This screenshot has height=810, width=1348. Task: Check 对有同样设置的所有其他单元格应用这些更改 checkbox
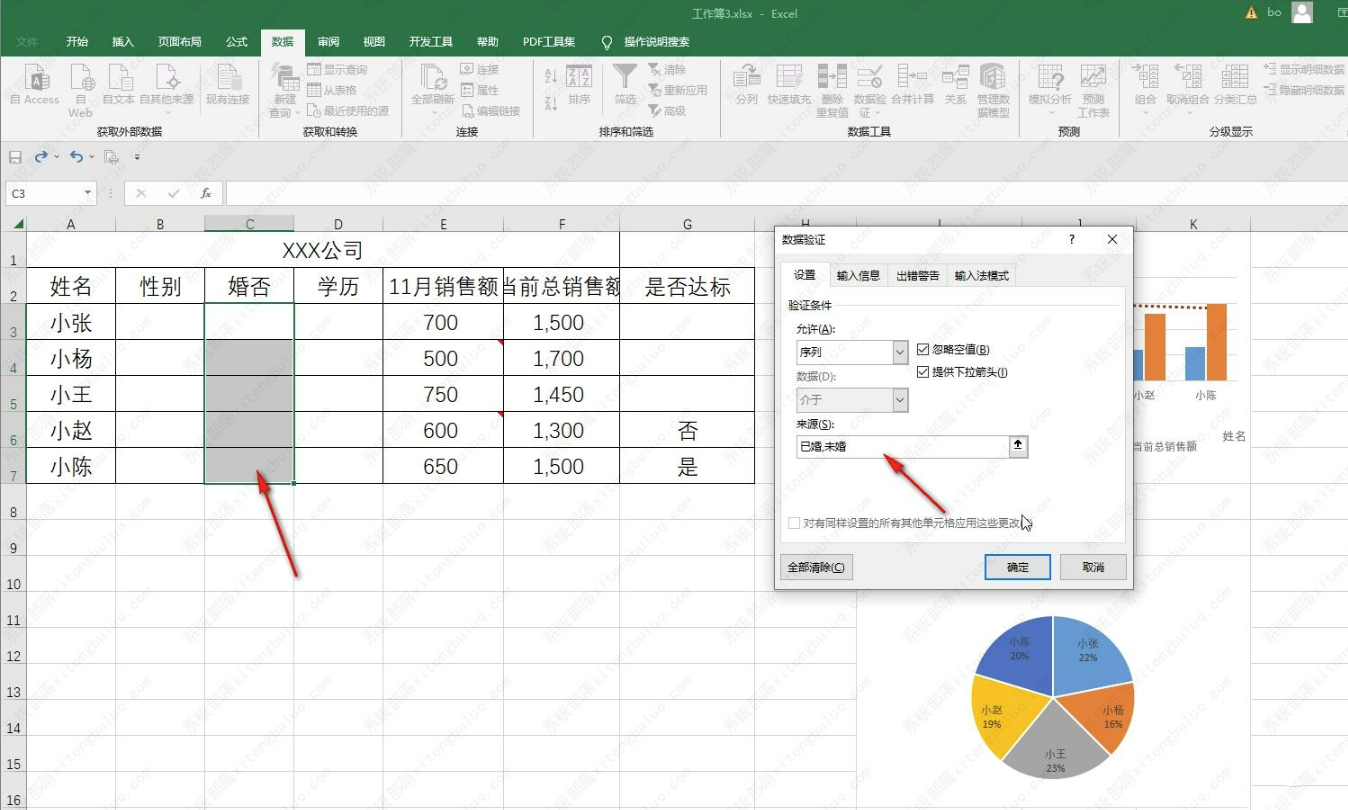(x=794, y=523)
